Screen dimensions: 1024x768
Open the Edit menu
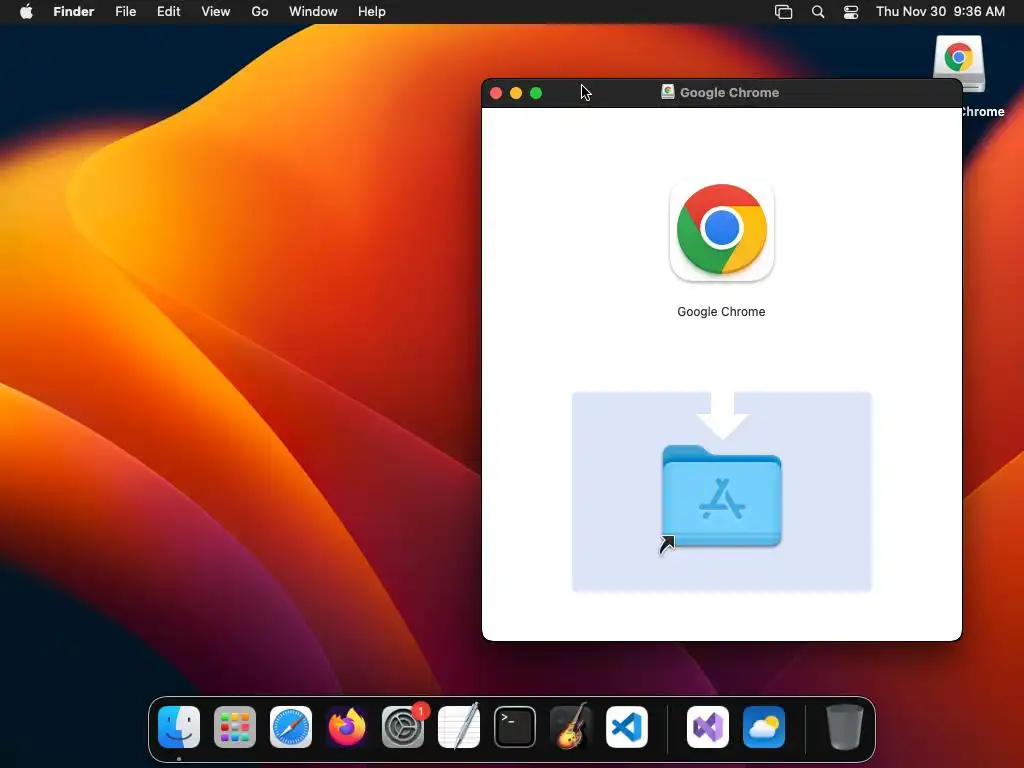coord(168,12)
